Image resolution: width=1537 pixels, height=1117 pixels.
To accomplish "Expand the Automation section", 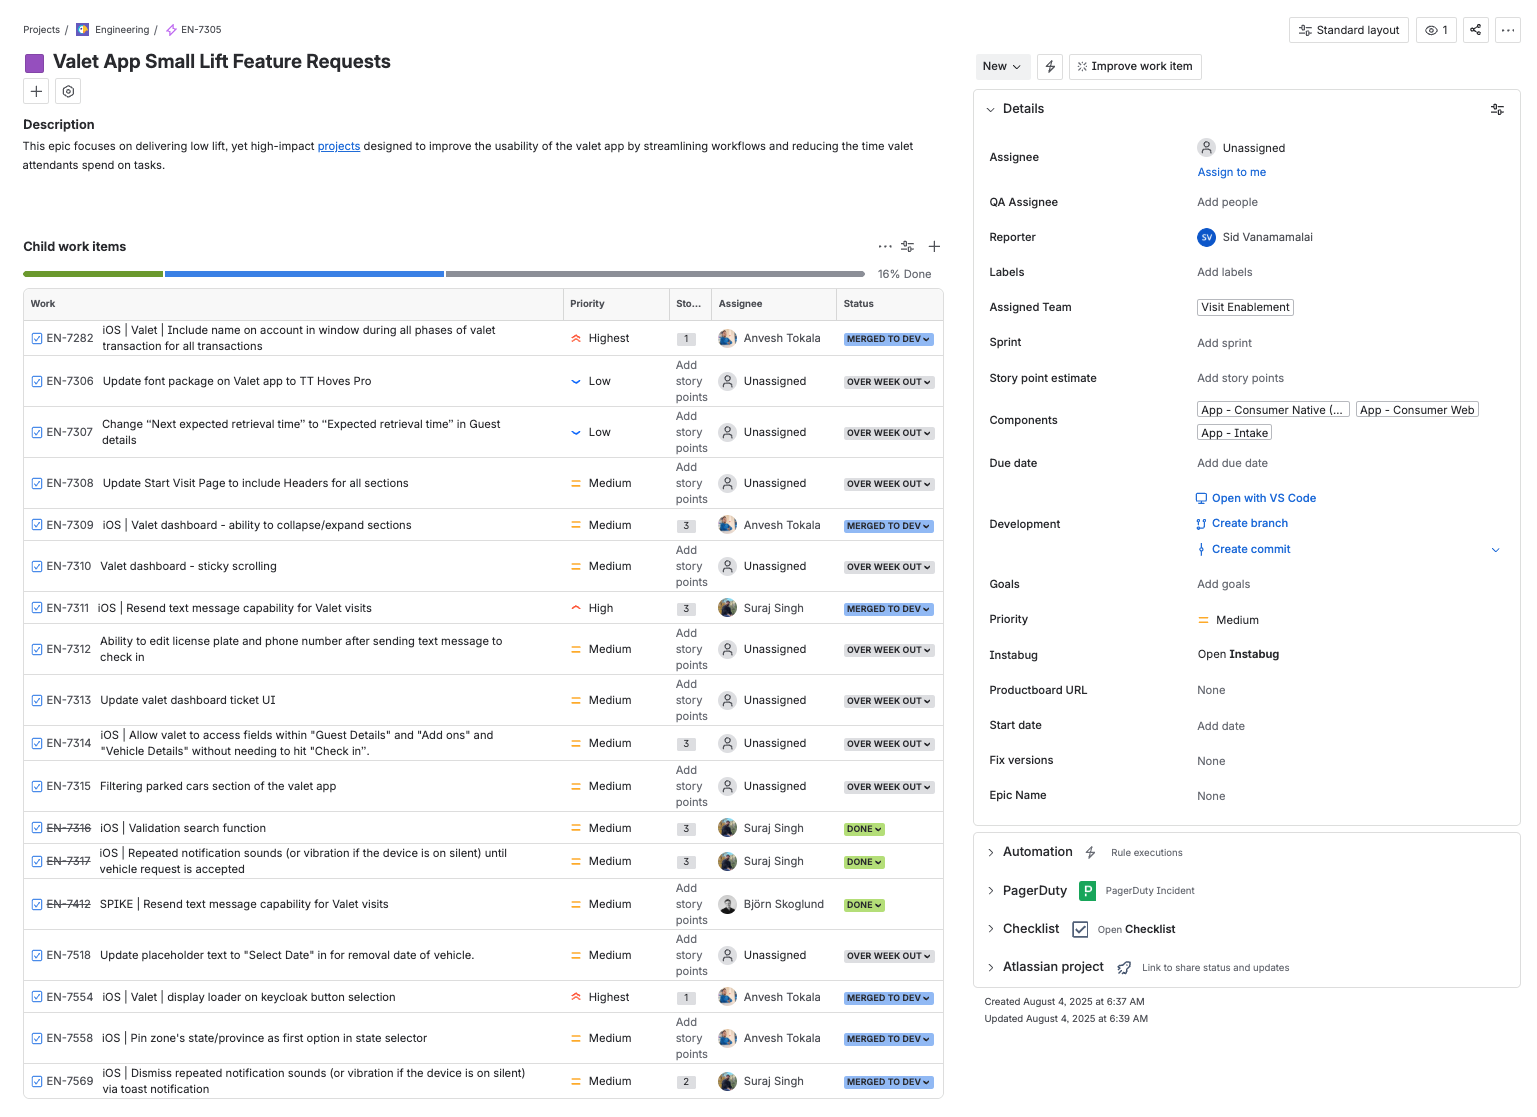I will point(991,853).
